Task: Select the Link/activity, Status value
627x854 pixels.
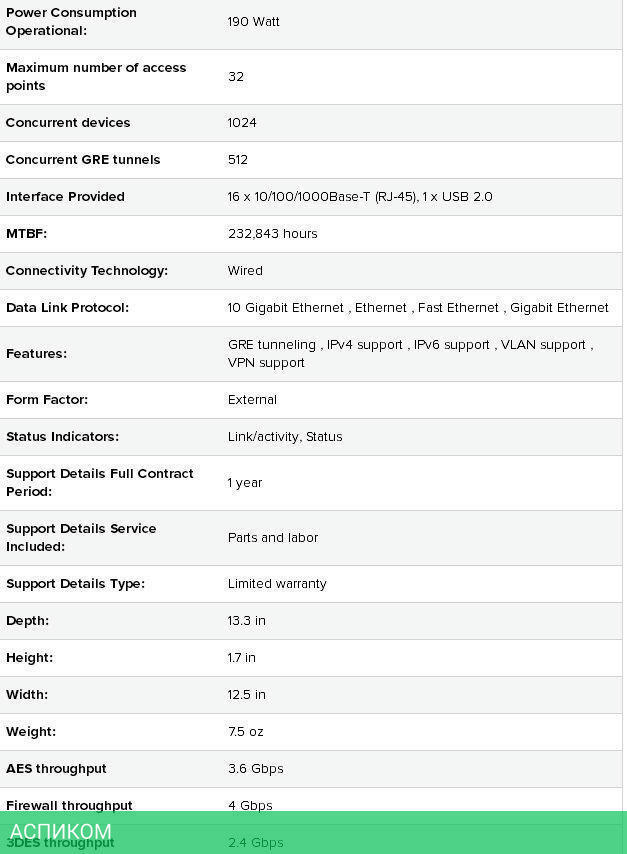Action: tap(285, 437)
